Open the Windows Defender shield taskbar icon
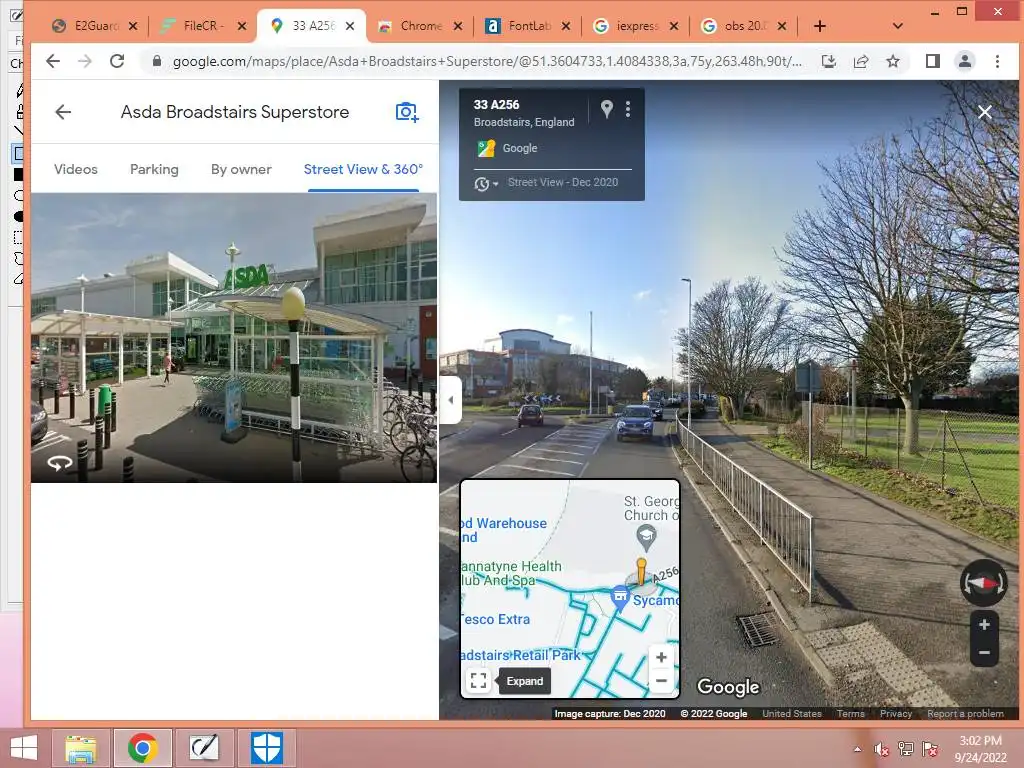The height and width of the screenshot is (768, 1024). tap(266, 748)
